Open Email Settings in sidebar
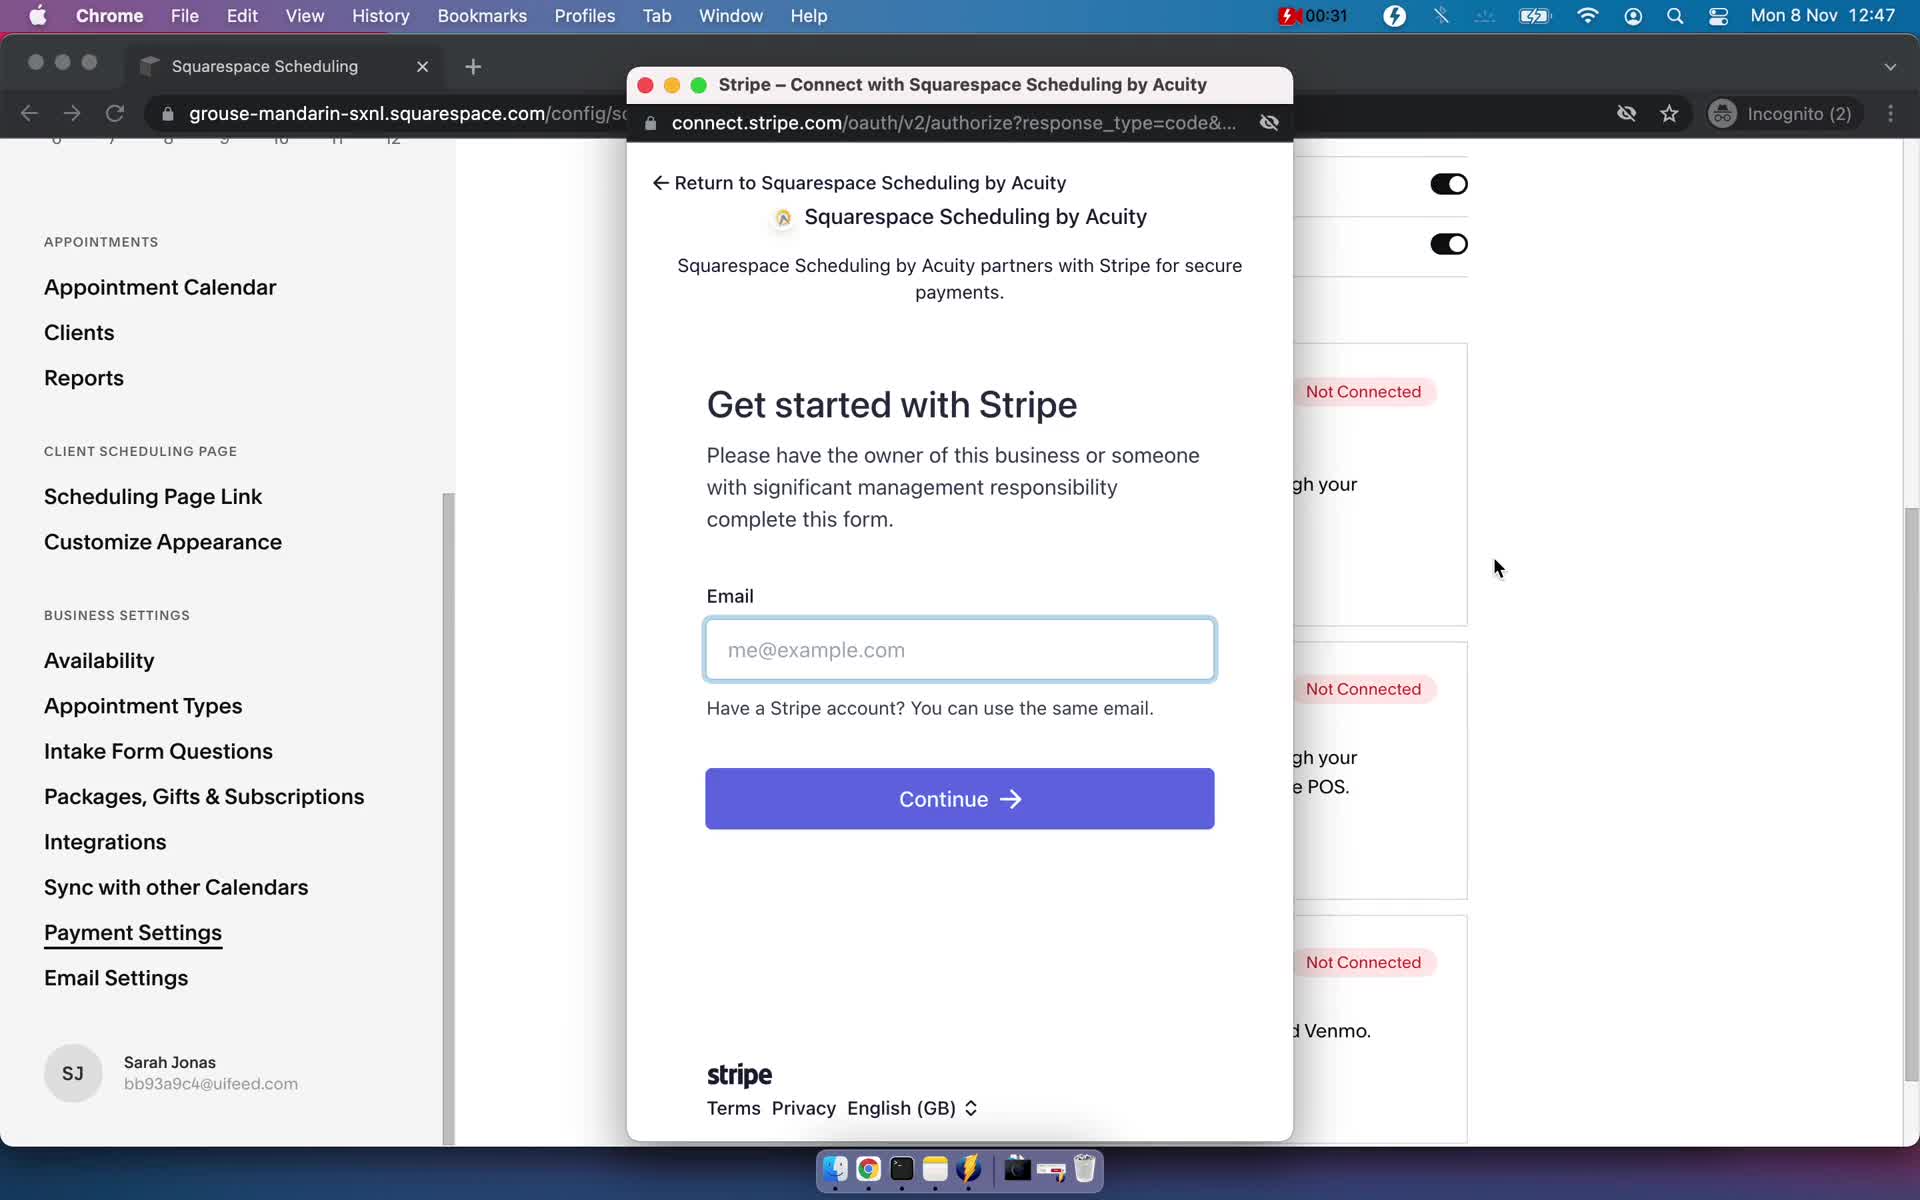The width and height of the screenshot is (1920, 1200). [116, 978]
